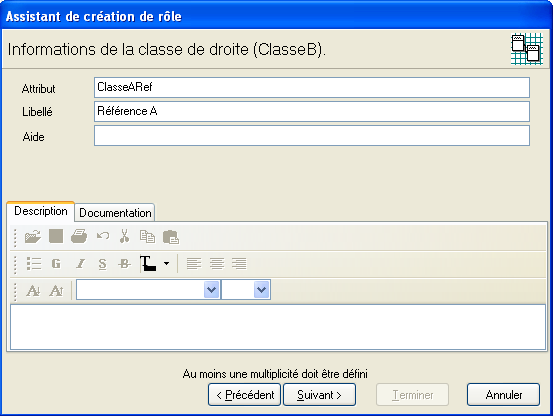Go to next step with Suivant
Screen dimensions: 553x416
(320, 395)
